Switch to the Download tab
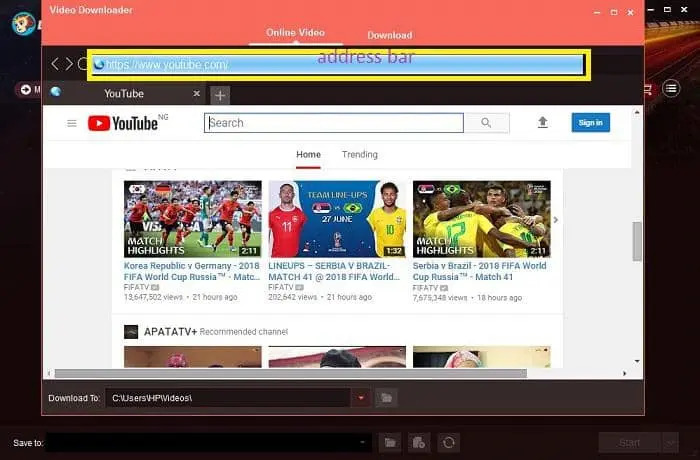 (x=389, y=35)
